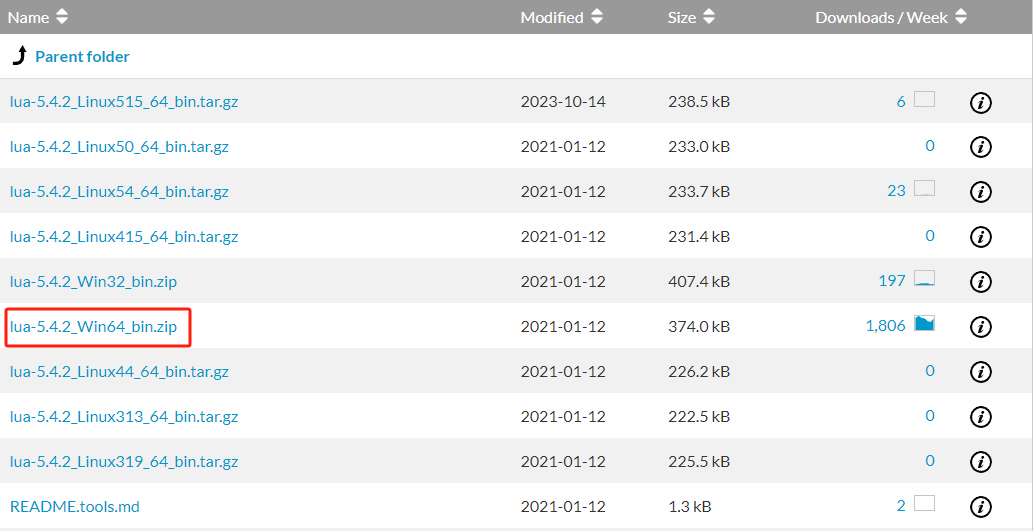Download lua-5.4.2_Linux313_64_bin.tar.gz
1034x531 pixels.
tap(123, 416)
